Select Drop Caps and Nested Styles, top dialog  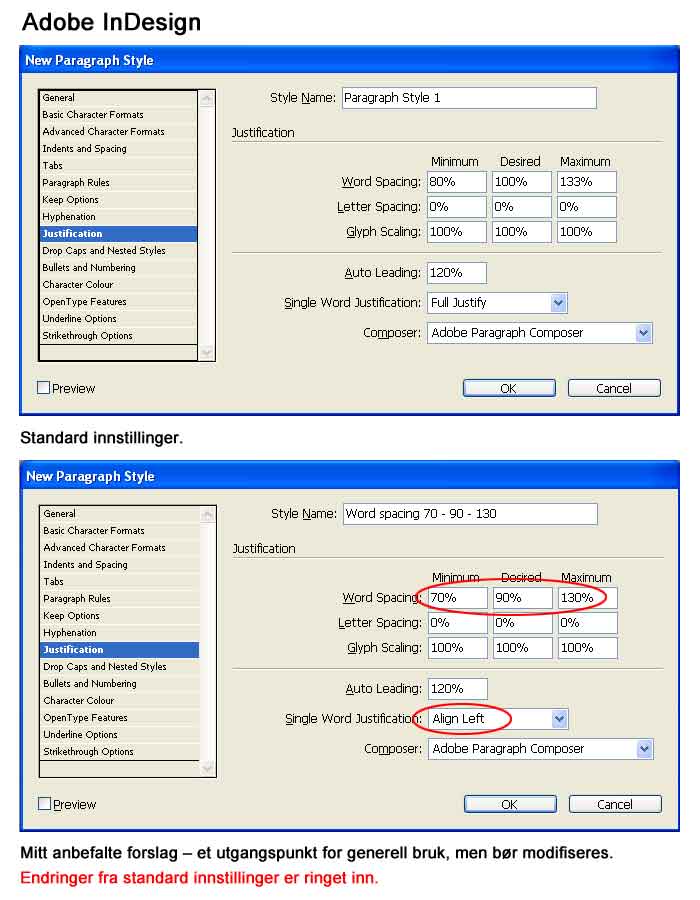click(x=119, y=250)
